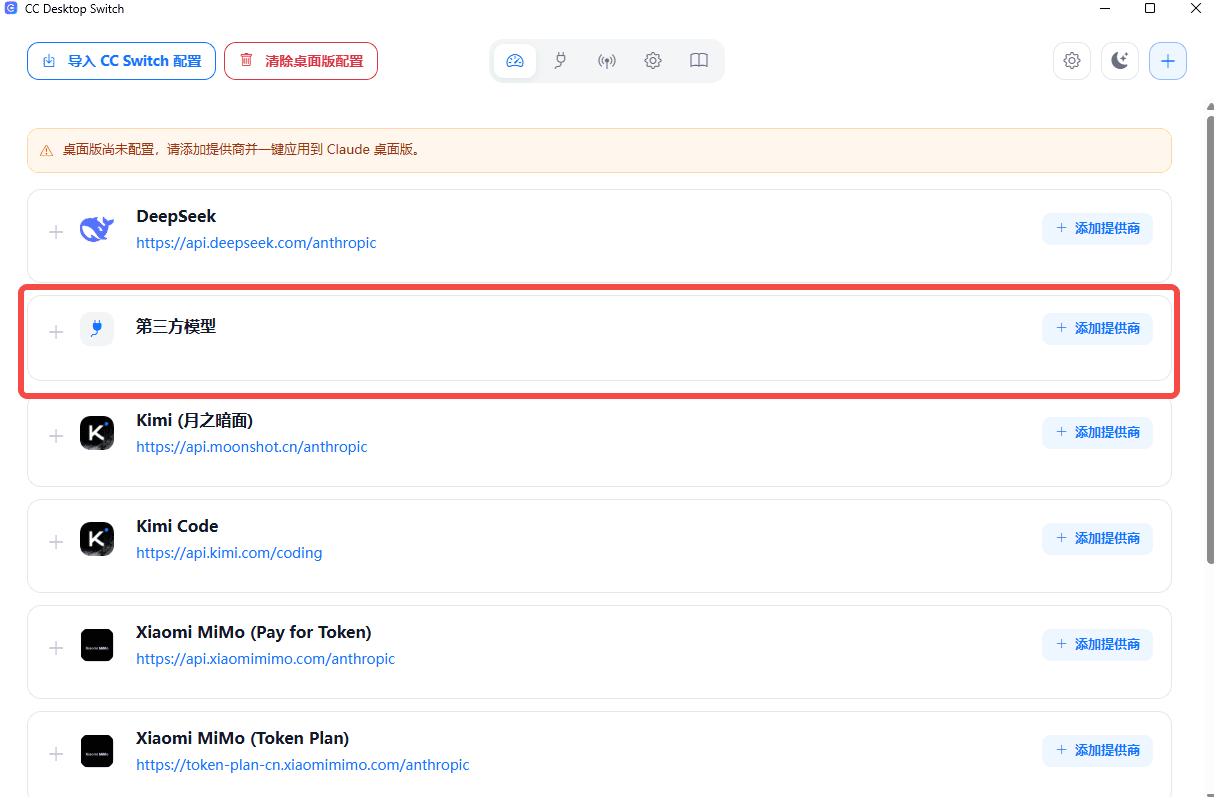Screen dimensions: 1214x797
Task: Click the warning triangle icon in banner
Action: coord(46,151)
